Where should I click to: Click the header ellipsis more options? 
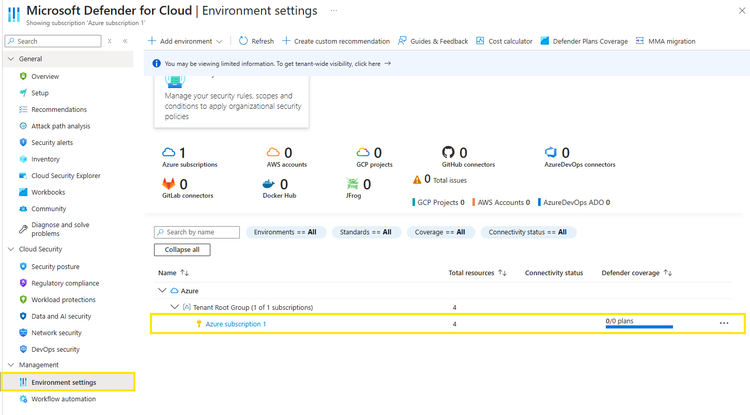coord(334,11)
